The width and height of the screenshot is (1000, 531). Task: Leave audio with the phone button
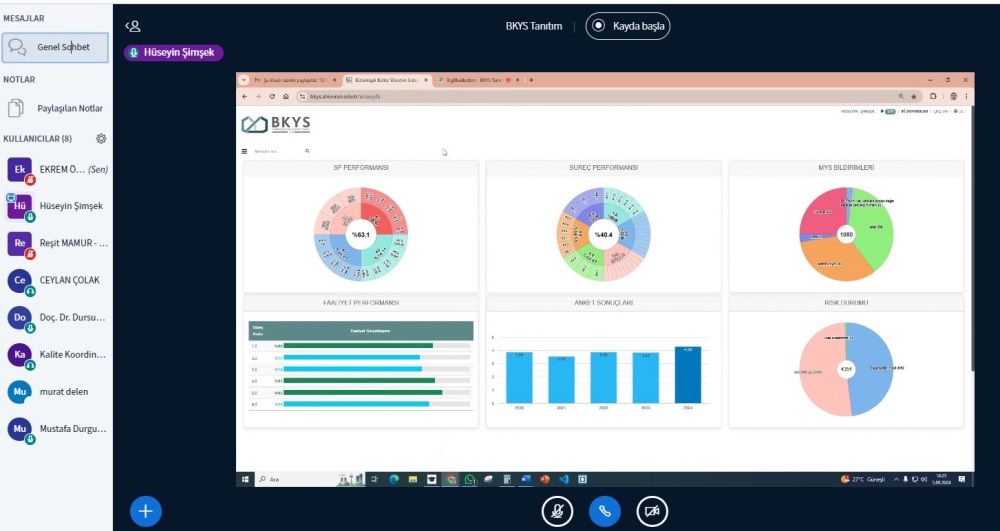tap(604, 511)
